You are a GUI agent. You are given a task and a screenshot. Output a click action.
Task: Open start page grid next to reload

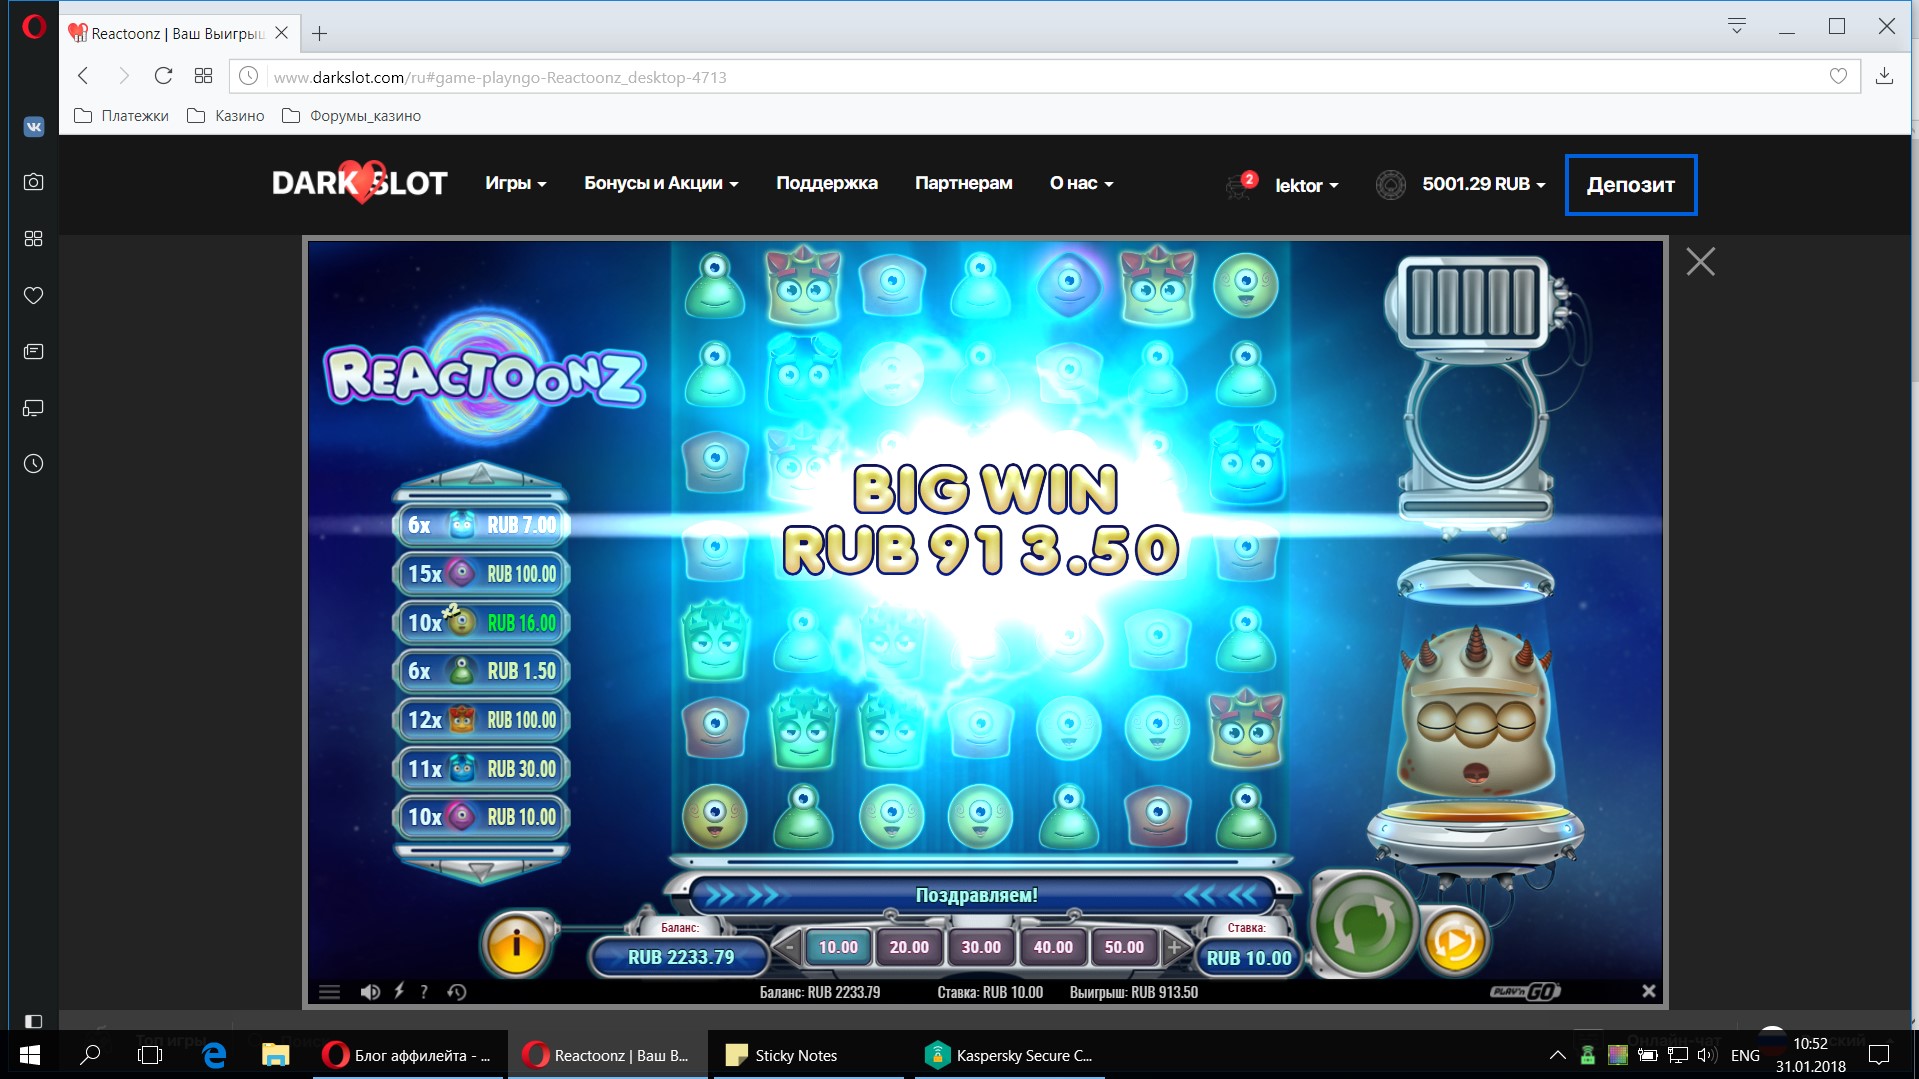tap(204, 76)
